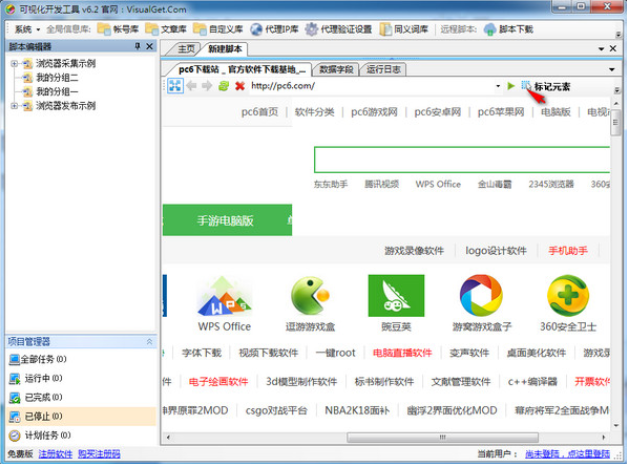Open the 帐号库 account library
The image size is (627, 464).
(x=119, y=29)
